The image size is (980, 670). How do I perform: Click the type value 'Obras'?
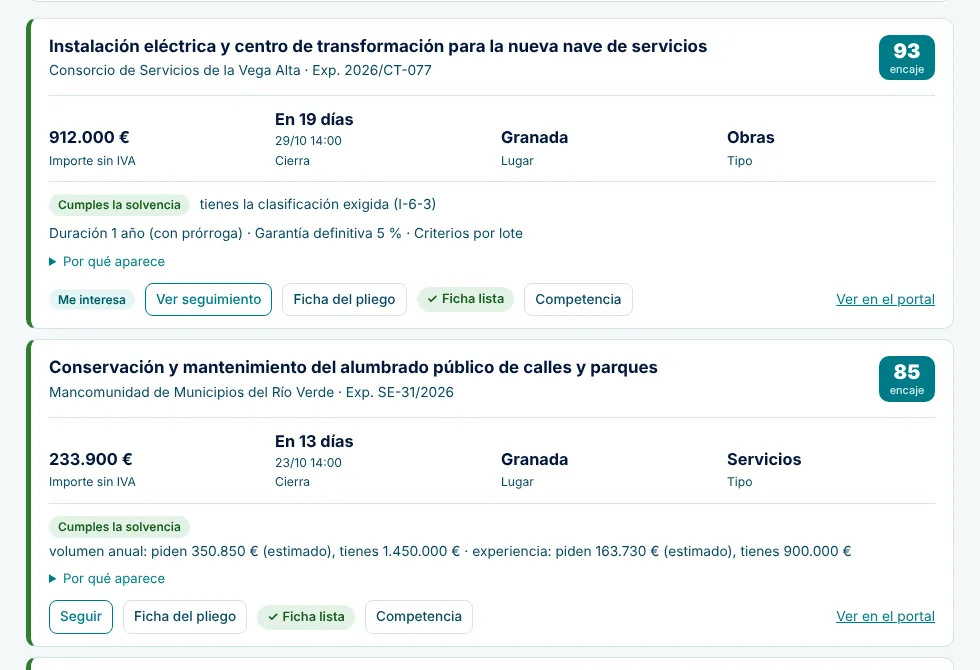coord(751,138)
